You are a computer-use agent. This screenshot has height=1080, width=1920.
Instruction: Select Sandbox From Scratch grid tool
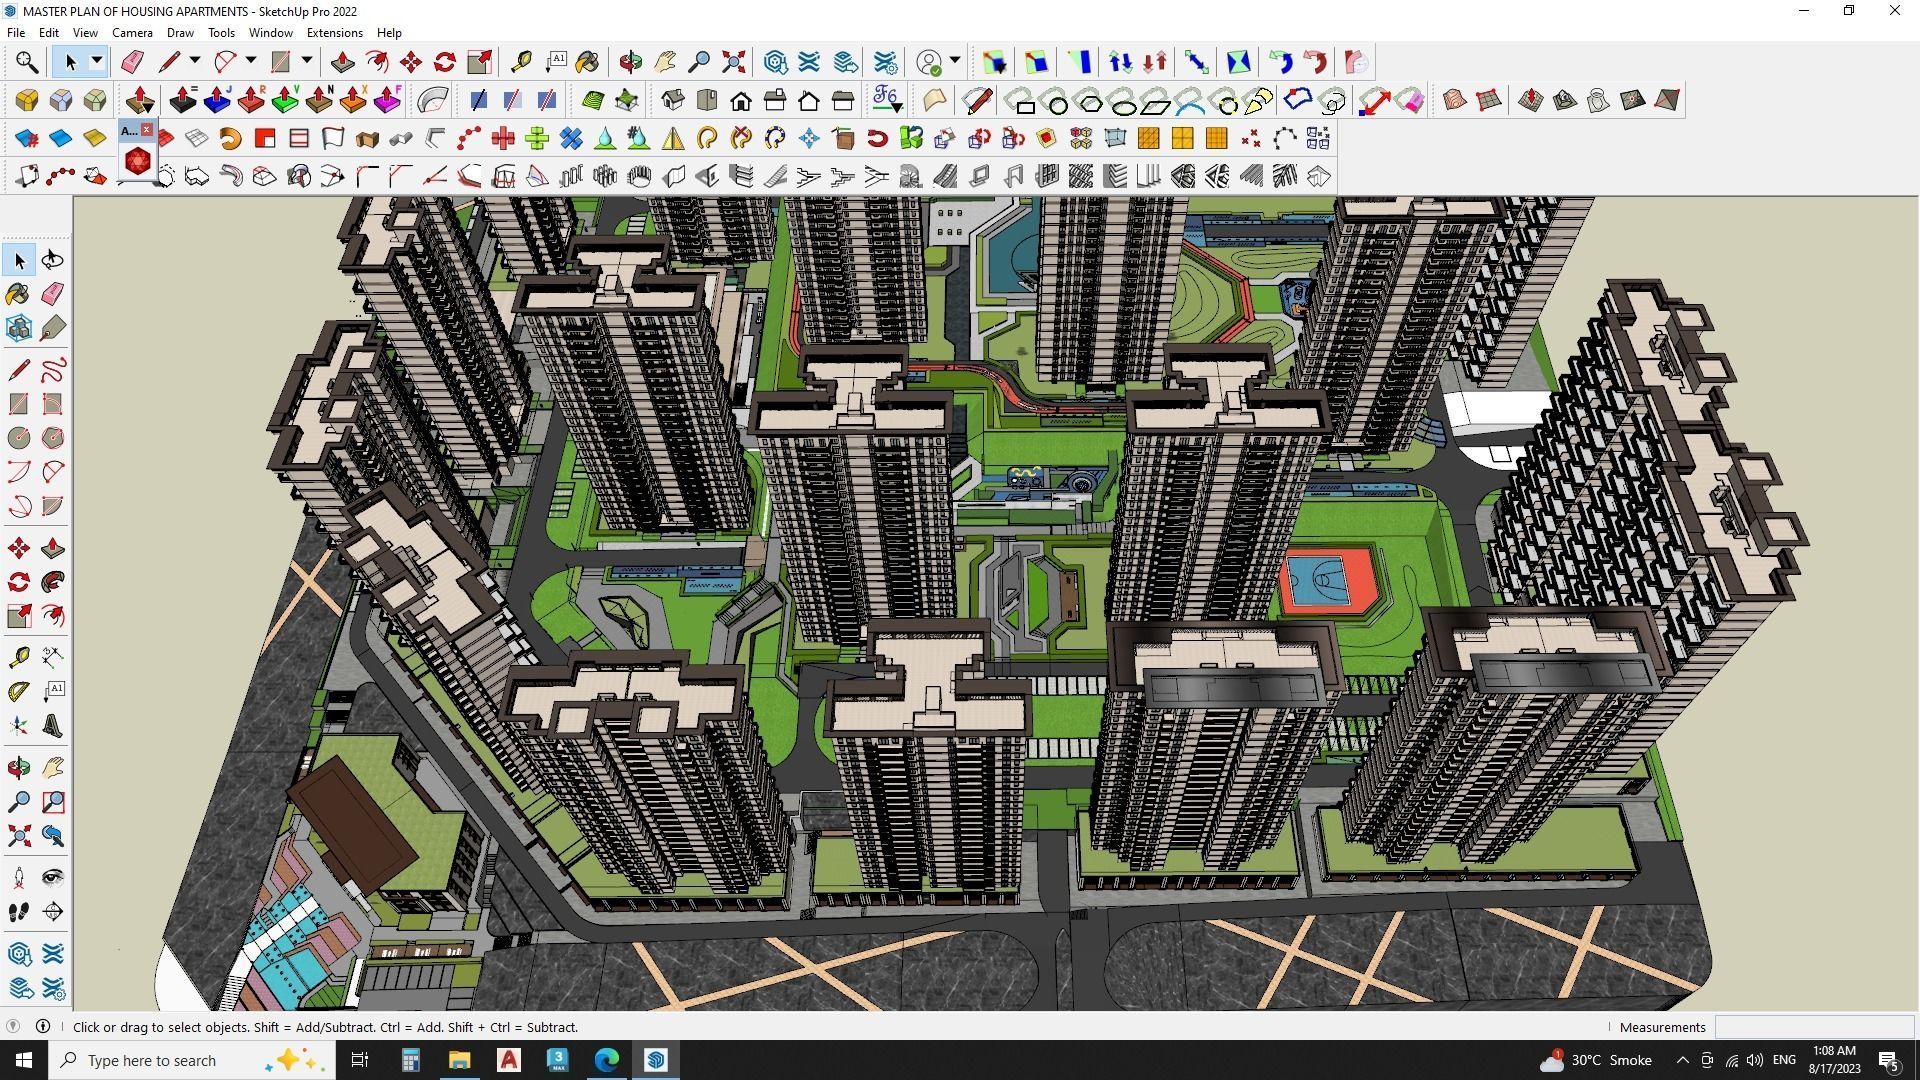click(x=1488, y=100)
